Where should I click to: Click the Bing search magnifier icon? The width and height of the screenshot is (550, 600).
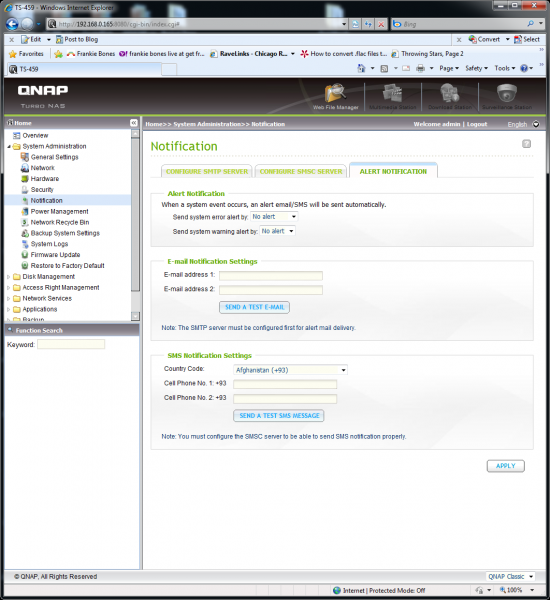530,24
